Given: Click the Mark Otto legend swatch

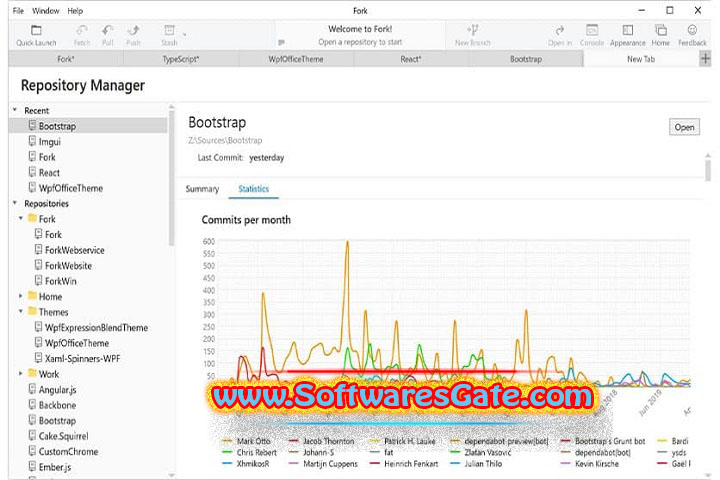Looking at the screenshot, I should pos(227,441).
